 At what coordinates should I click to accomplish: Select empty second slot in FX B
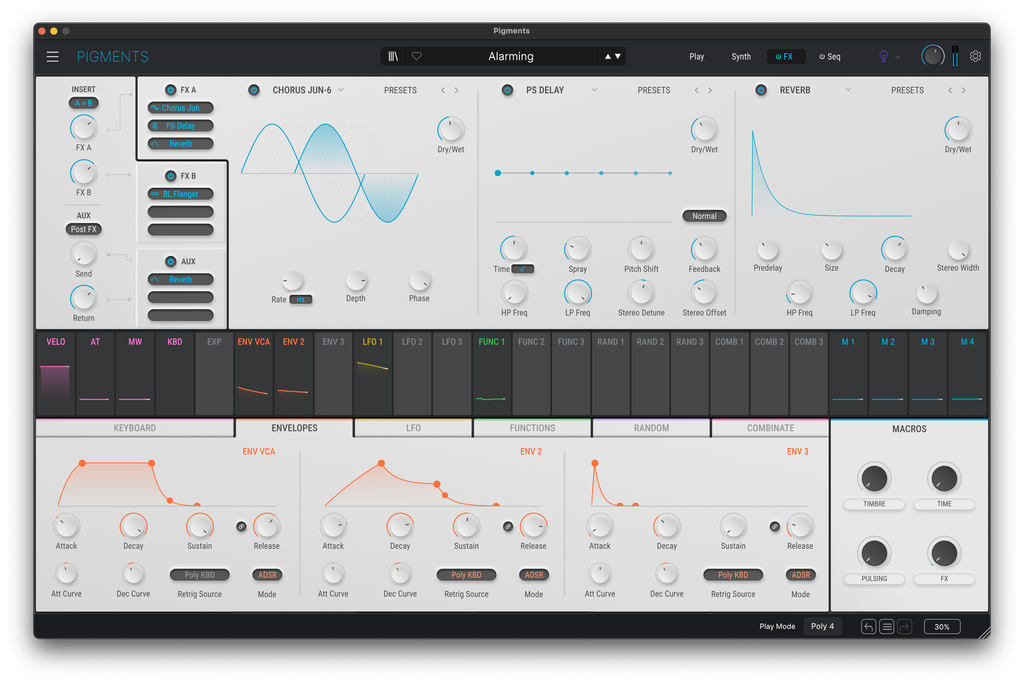click(x=181, y=212)
